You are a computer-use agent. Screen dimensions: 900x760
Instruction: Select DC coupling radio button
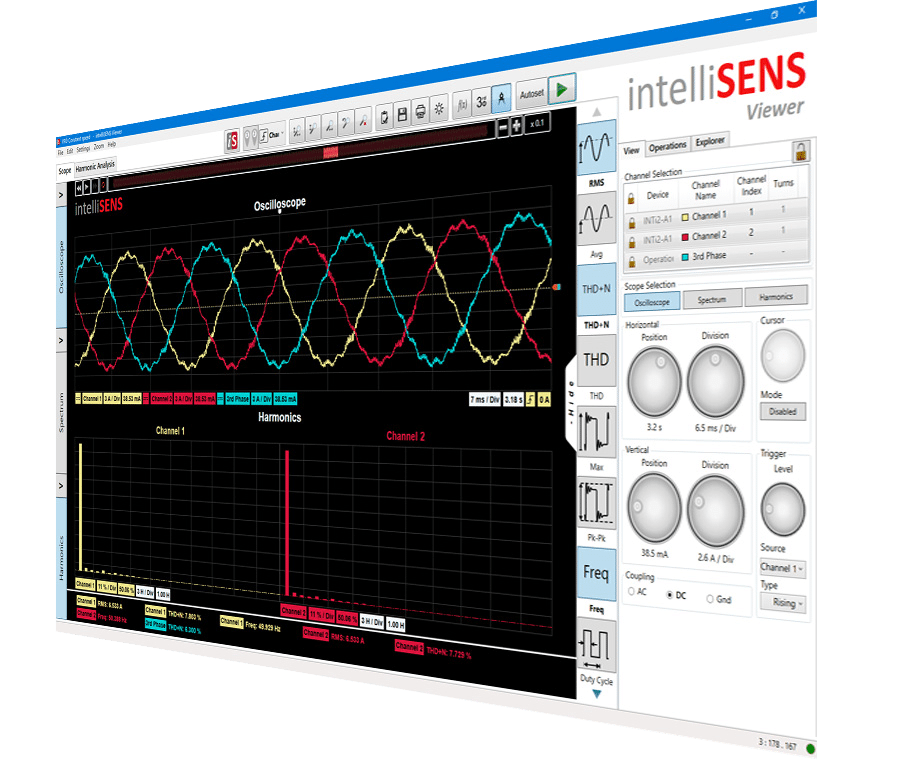tap(669, 595)
